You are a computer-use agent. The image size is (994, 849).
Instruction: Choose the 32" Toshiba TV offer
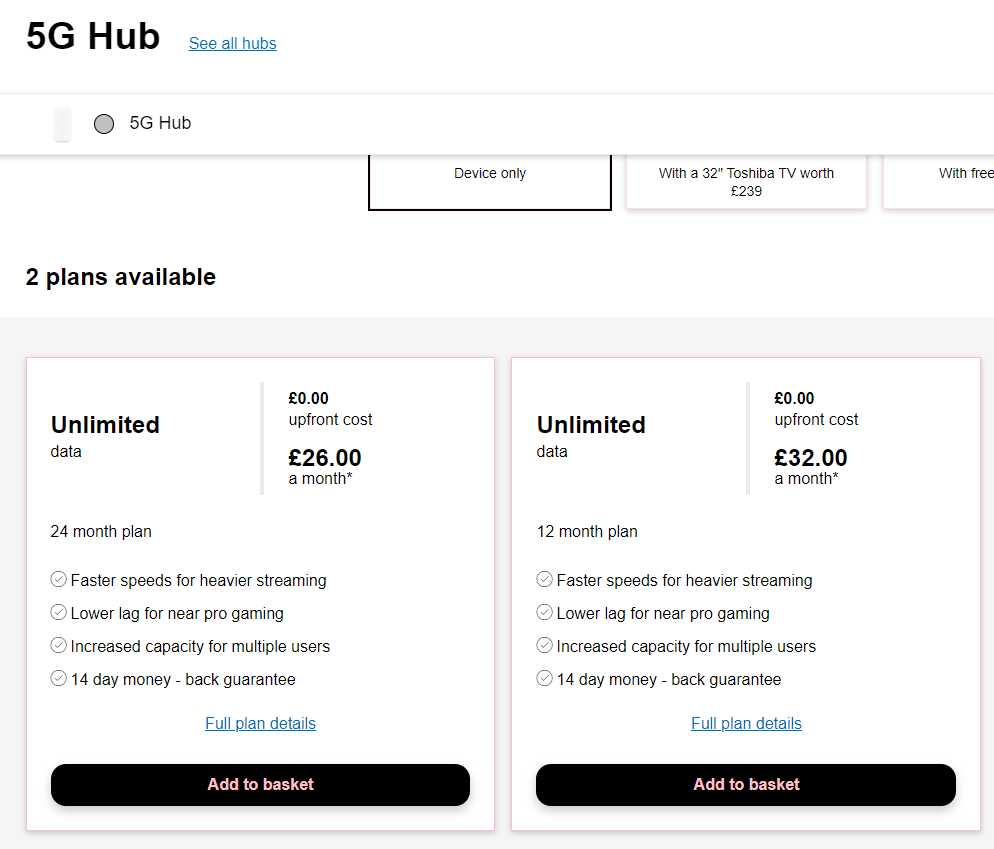click(x=746, y=182)
